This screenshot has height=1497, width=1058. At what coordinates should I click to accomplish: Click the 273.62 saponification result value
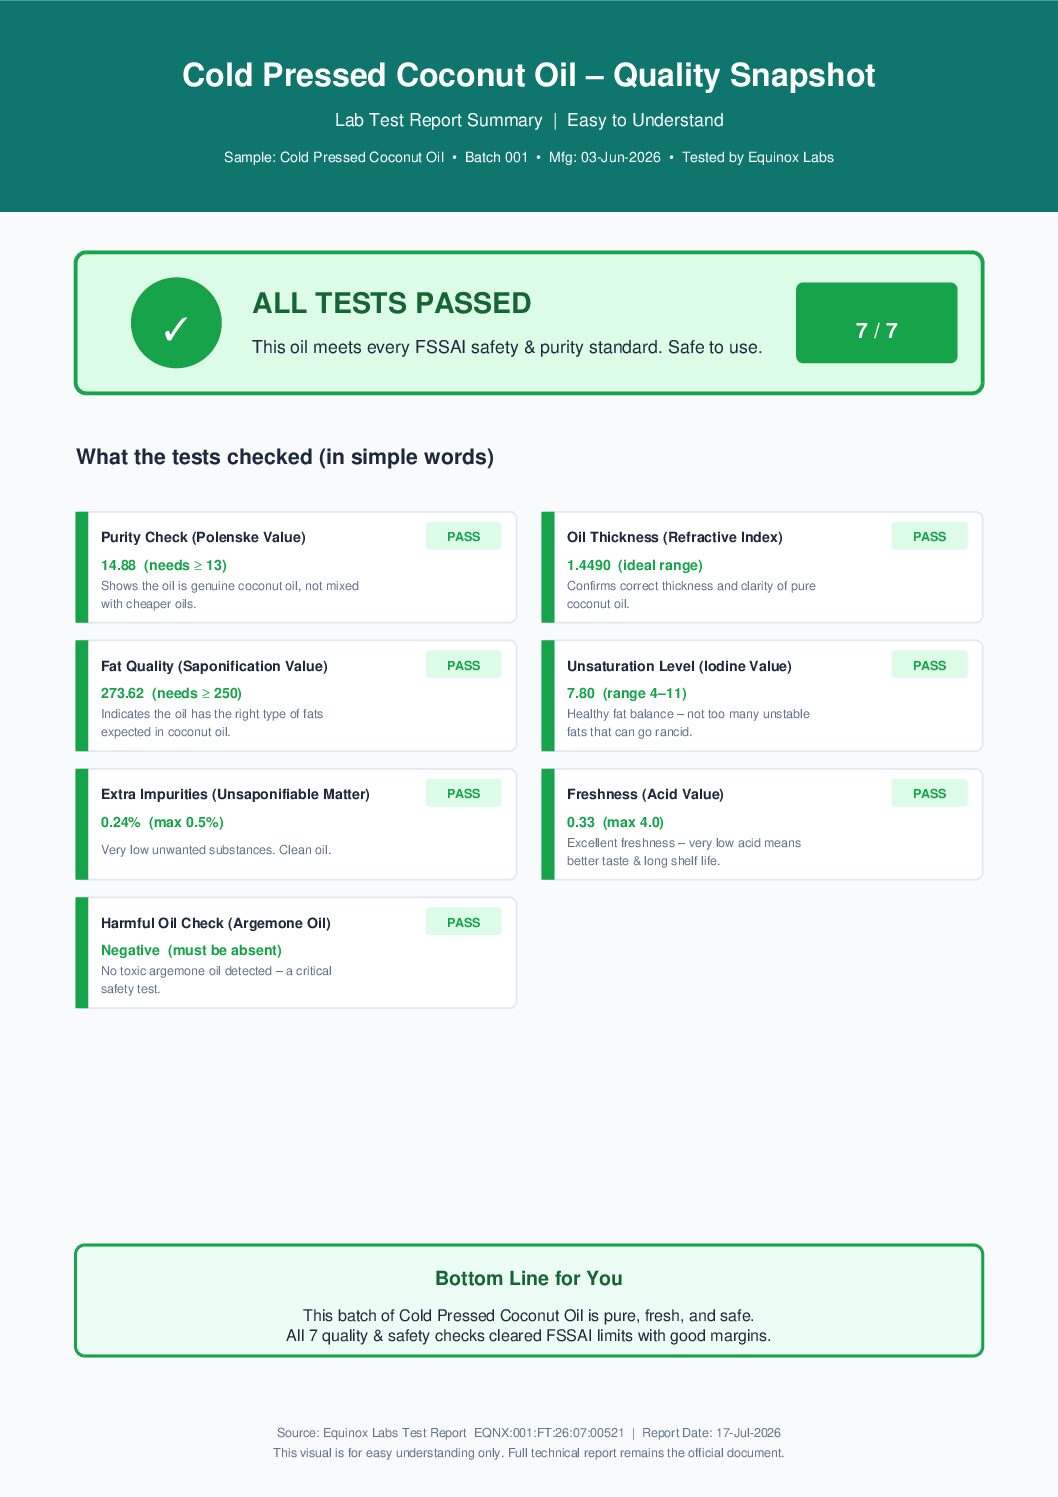point(122,693)
